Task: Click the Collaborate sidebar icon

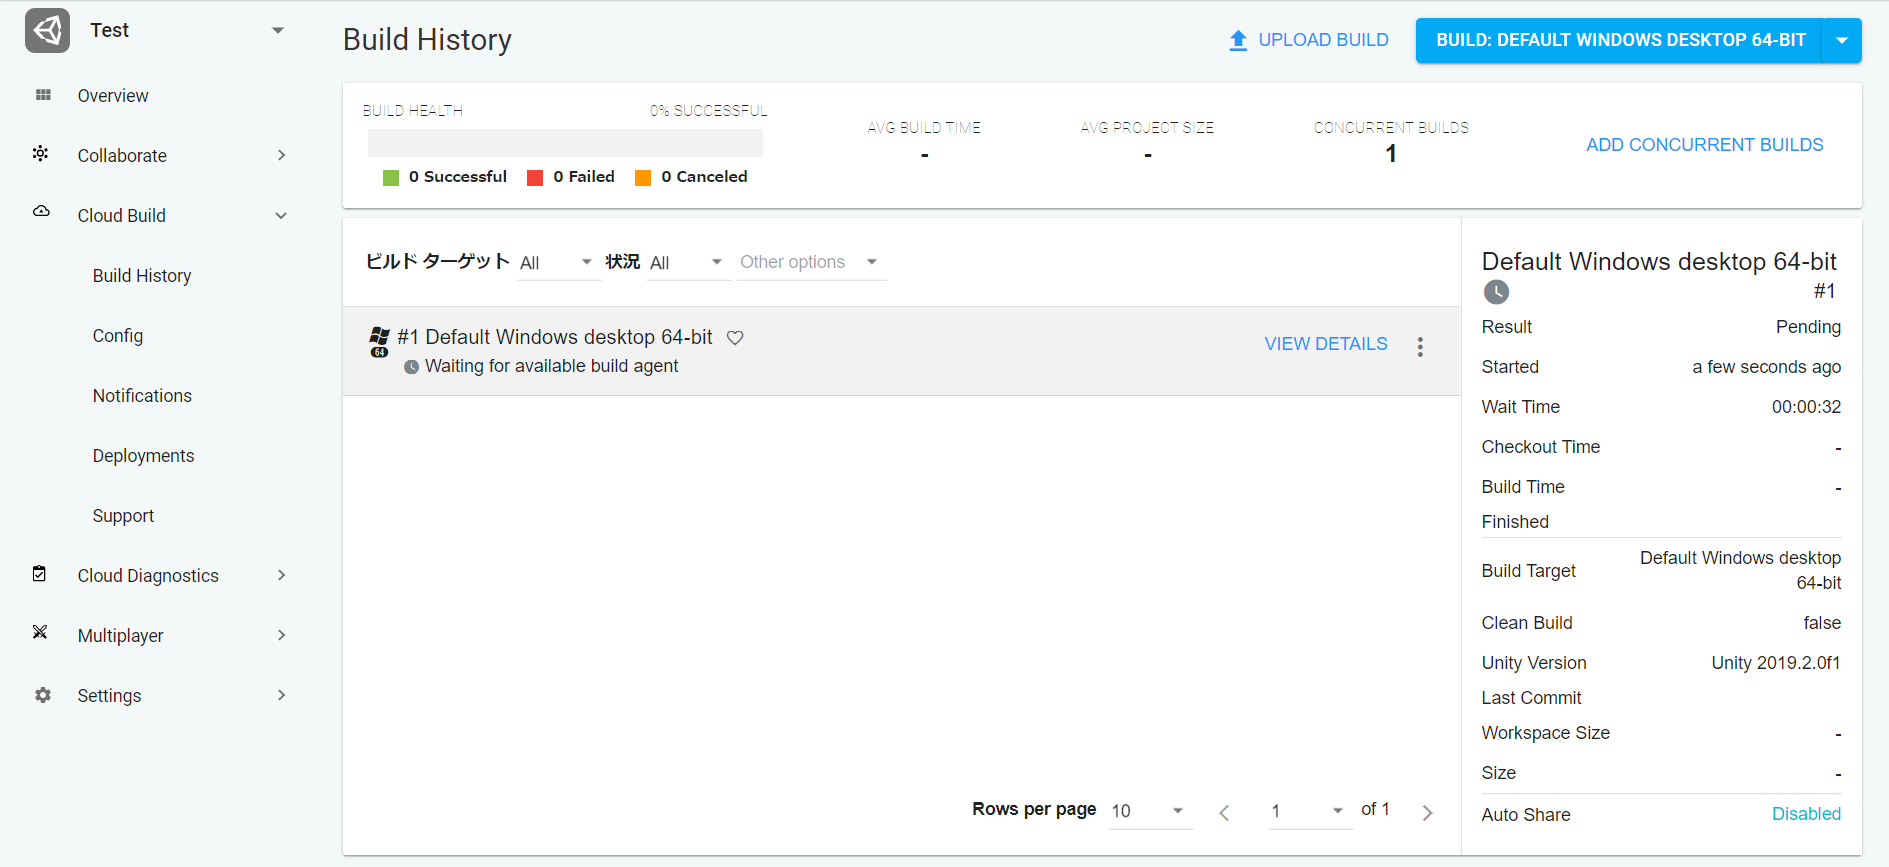Action: [40, 153]
